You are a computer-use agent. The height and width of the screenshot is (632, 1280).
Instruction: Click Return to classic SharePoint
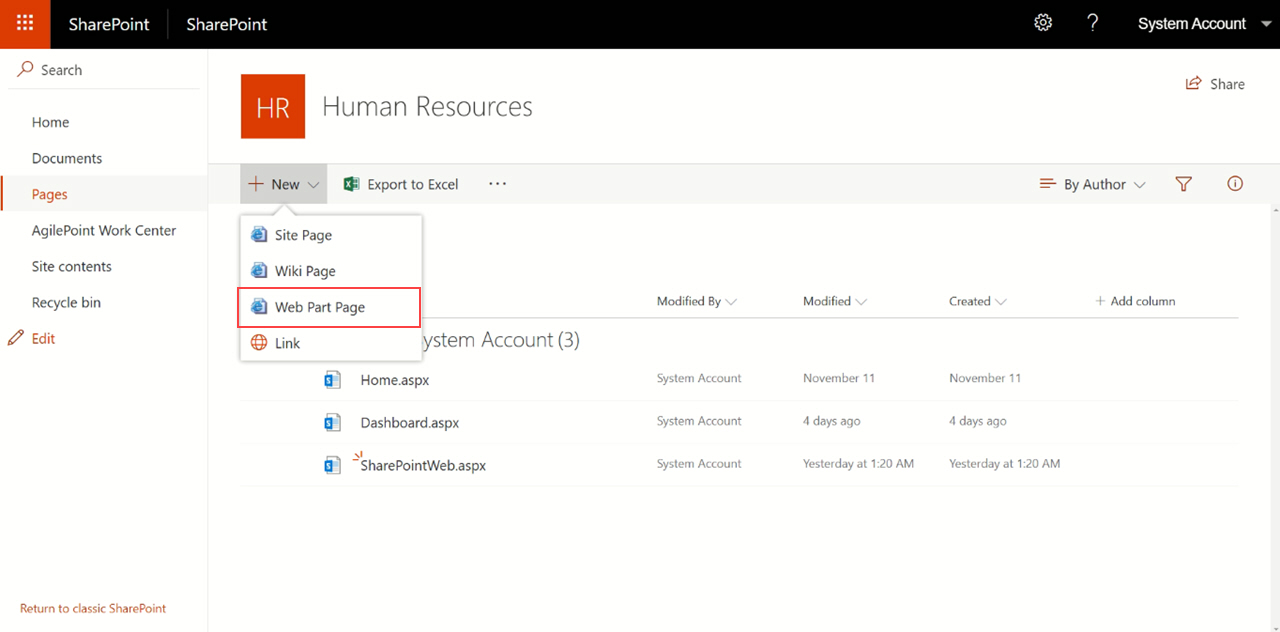(x=93, y=608)
